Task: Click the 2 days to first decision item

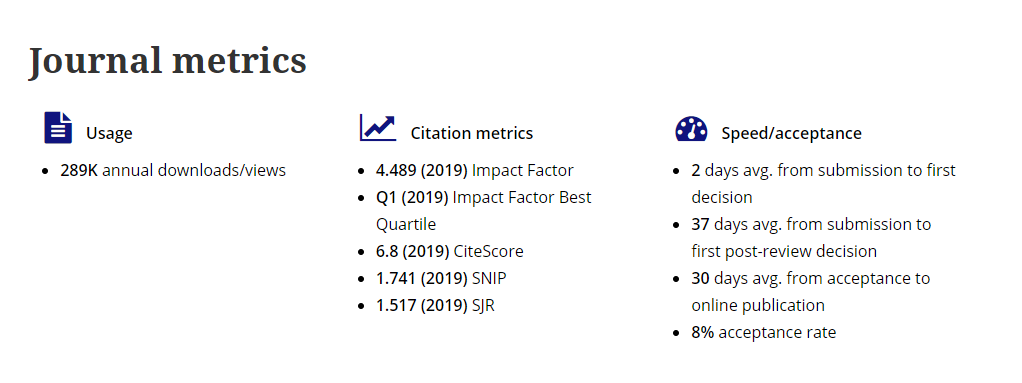Action: click(823, 184)
